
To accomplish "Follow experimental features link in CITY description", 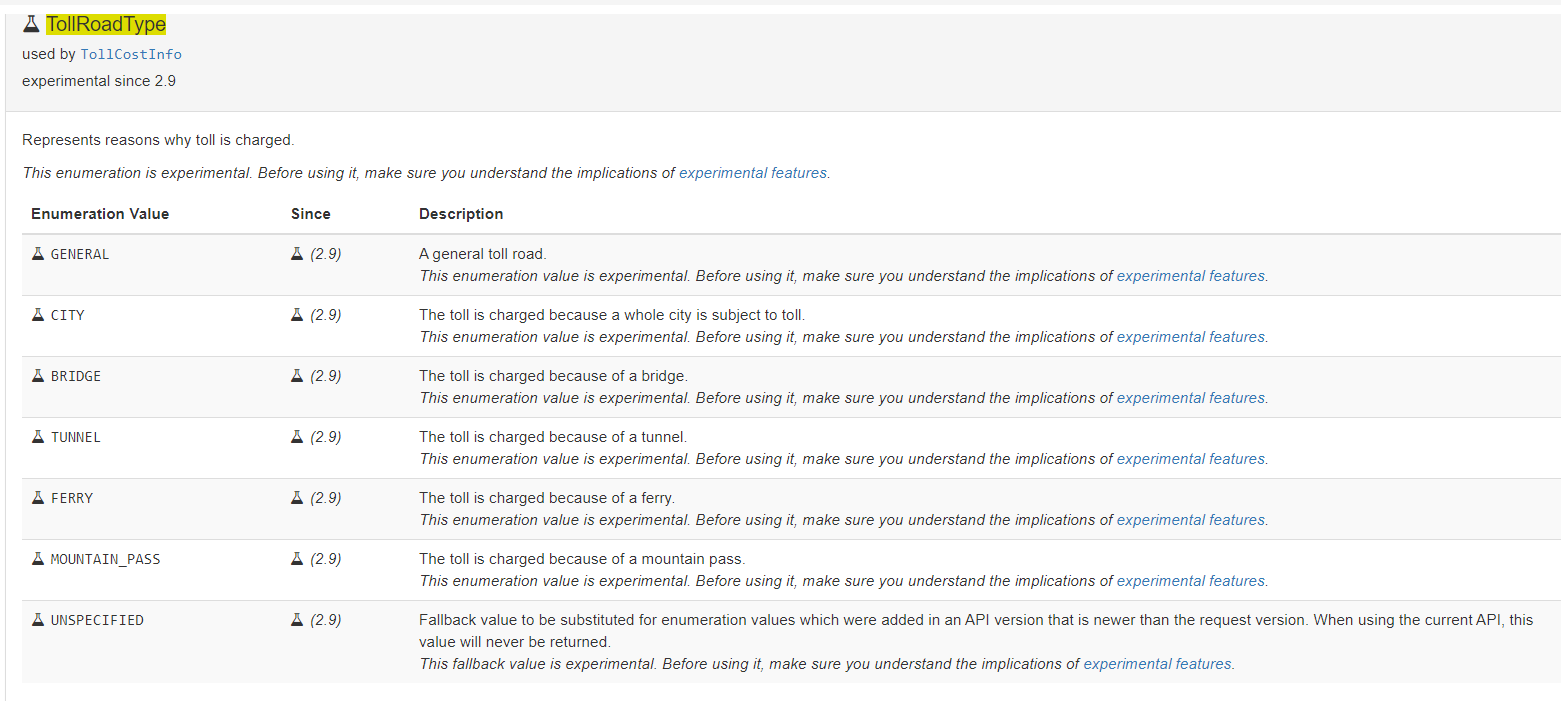I will [x=1190, y=337].
